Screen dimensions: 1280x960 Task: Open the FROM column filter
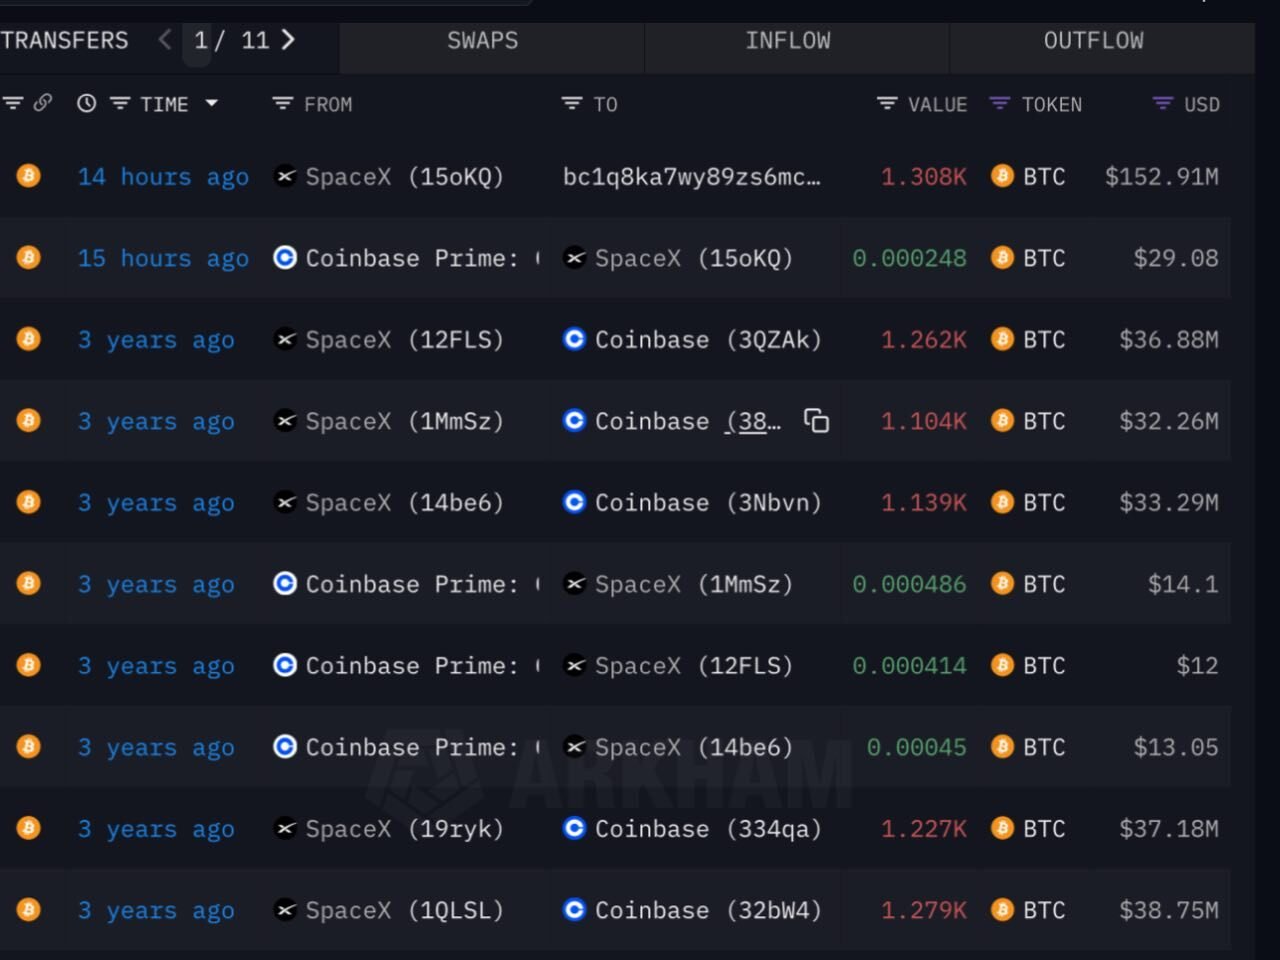pos(283,103)
